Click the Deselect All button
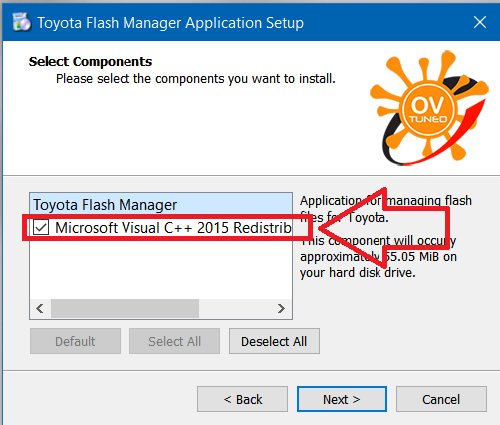This screenshot has height=425, width=500. point(274,341)
